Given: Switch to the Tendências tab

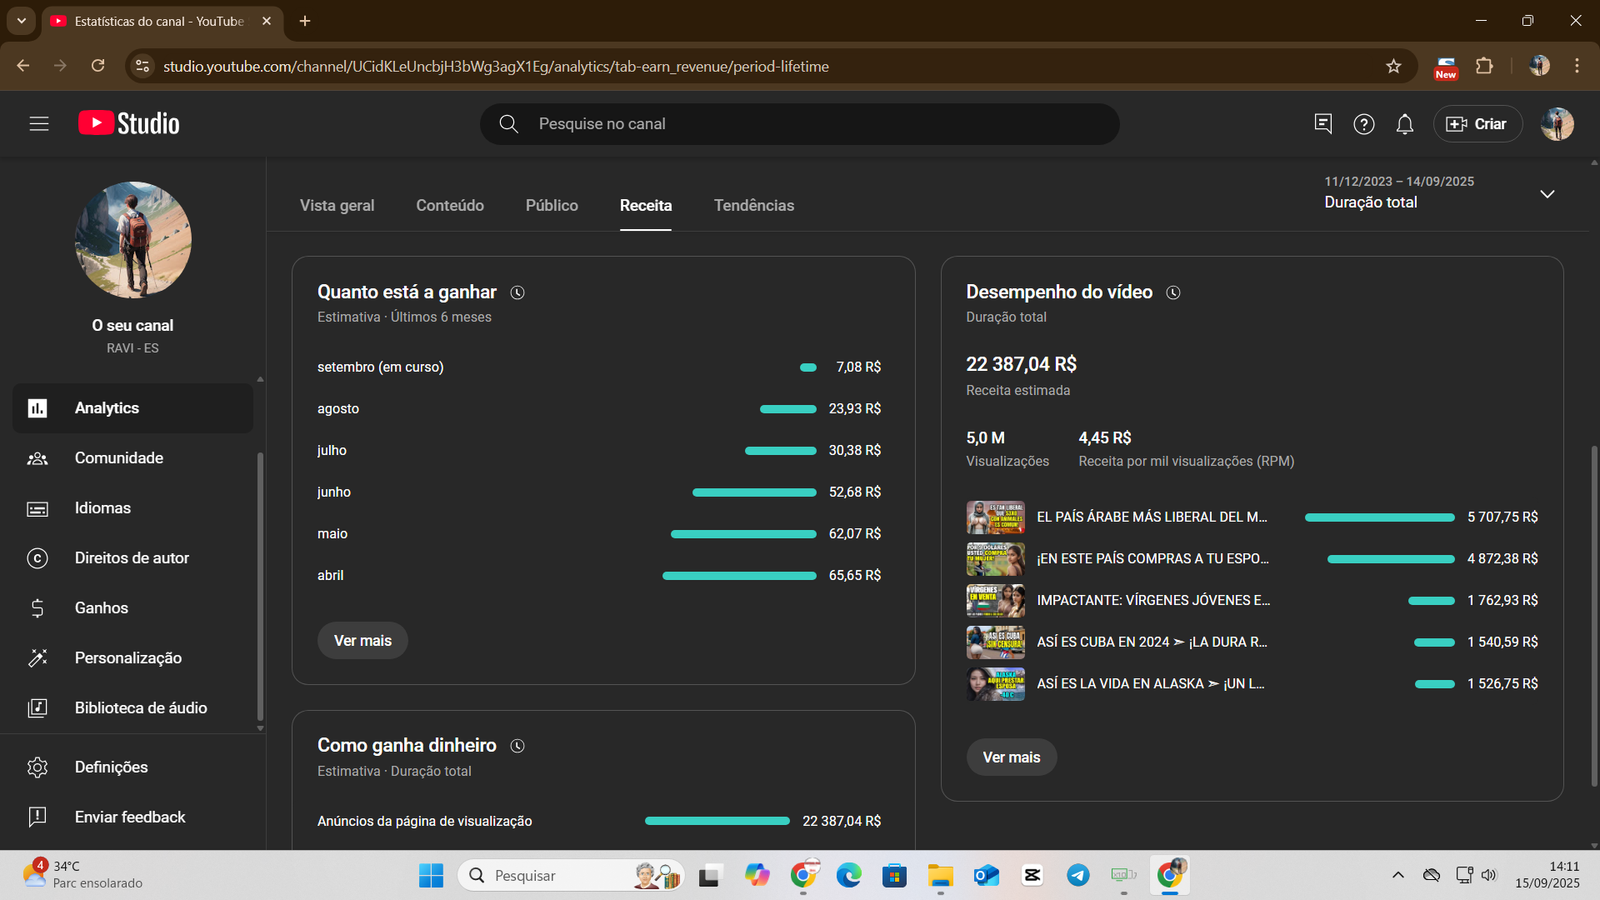Looking at the screenshot, I should [753, 205].
